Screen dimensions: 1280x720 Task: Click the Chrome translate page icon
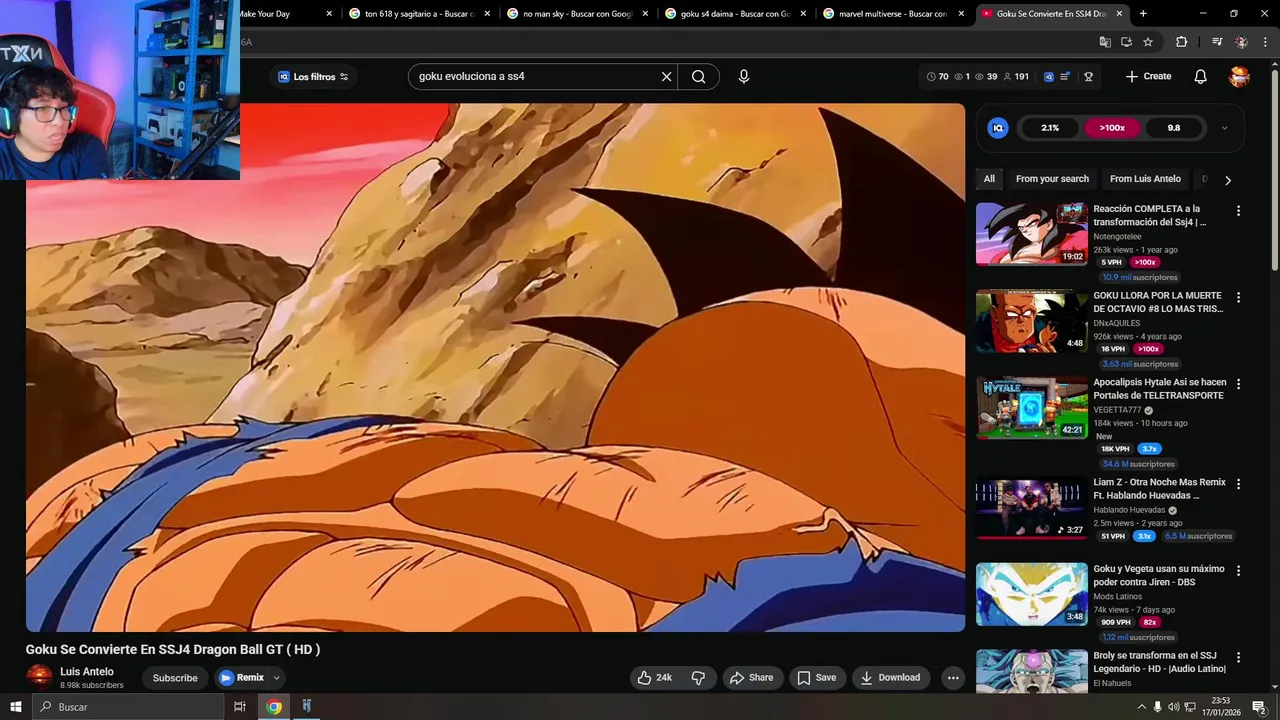click(x=1105, y=42)
